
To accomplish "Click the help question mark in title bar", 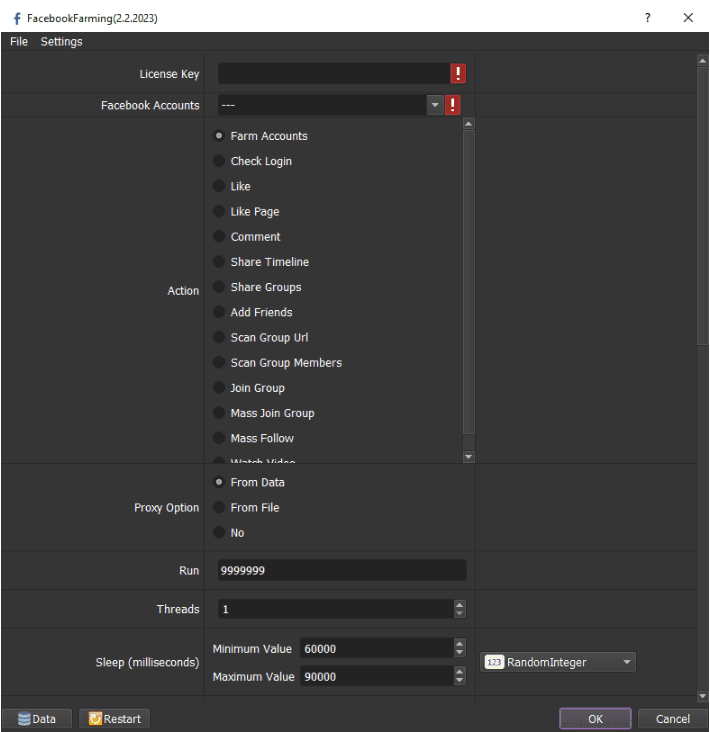I will pos(648,18).
